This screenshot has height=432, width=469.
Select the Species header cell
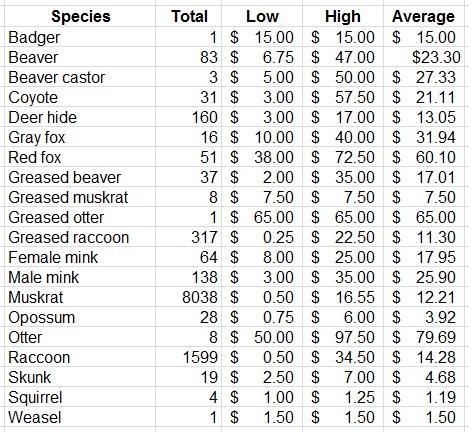[x=80, y=16]
